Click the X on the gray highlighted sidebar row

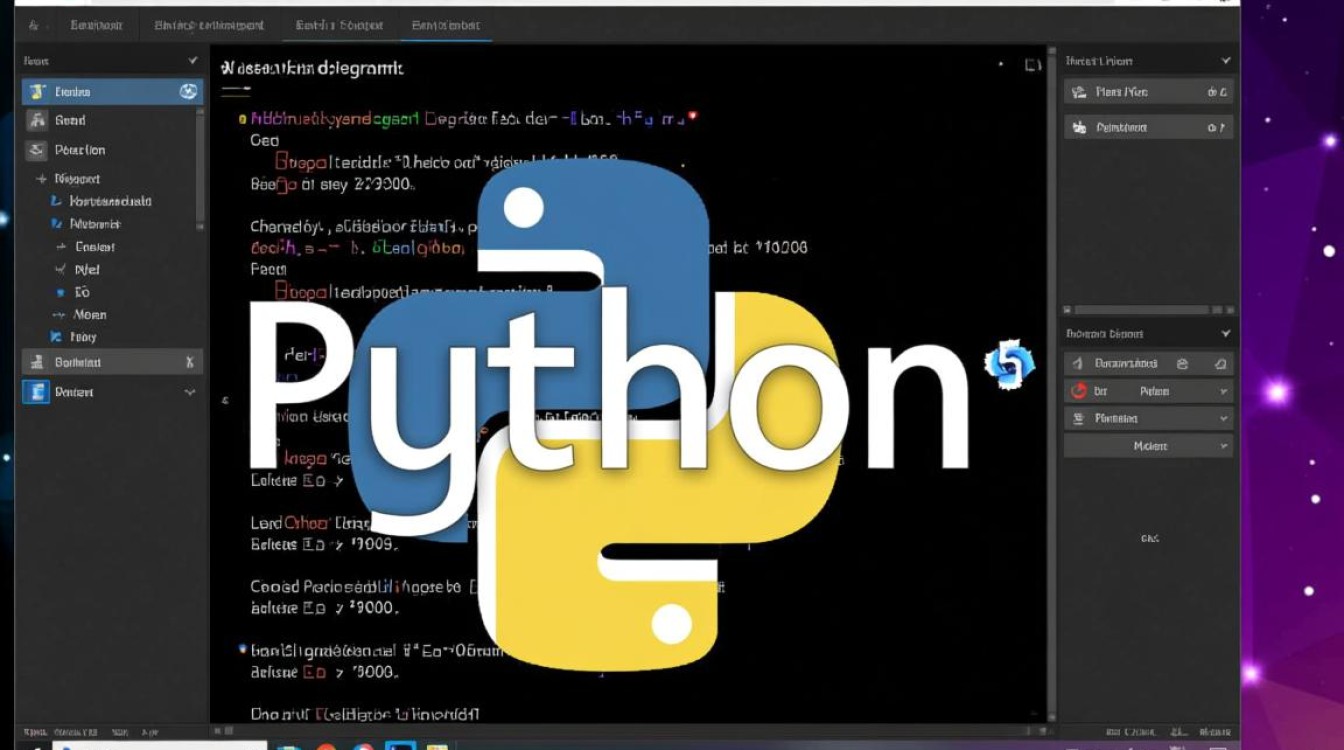pyautogui.click(x=189, y=362)
